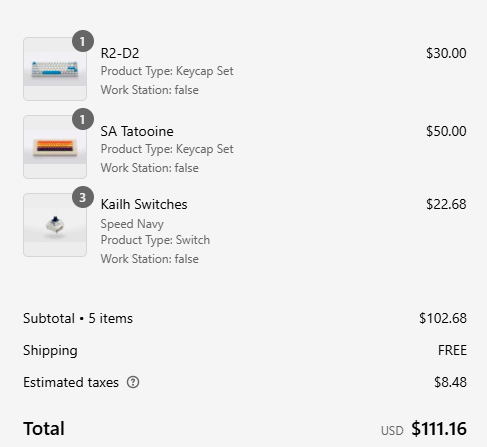
Task: Click the $102.68 subtotal amount
Action: click(443, 318)
